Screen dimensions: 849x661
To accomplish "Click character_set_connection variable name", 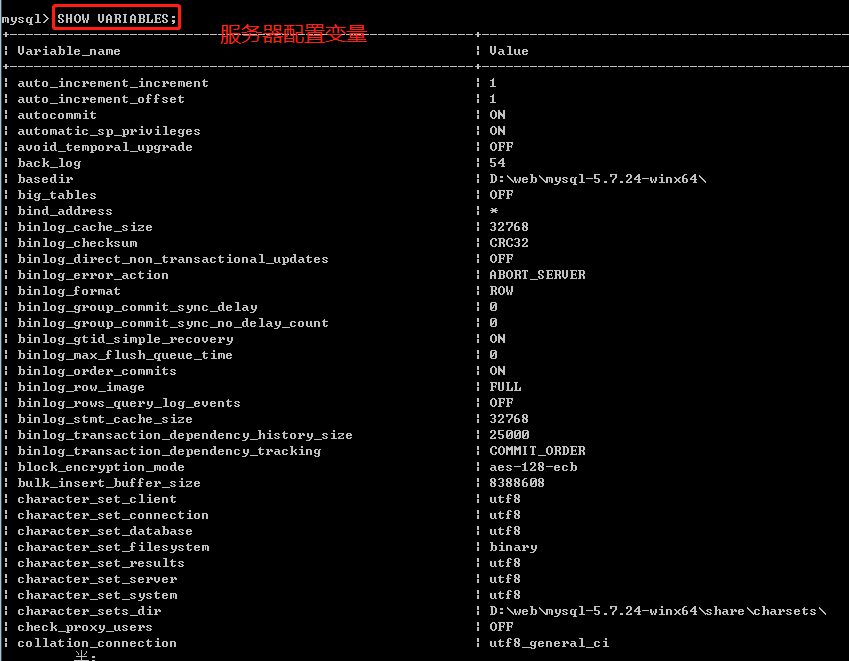I will (113, 515).
